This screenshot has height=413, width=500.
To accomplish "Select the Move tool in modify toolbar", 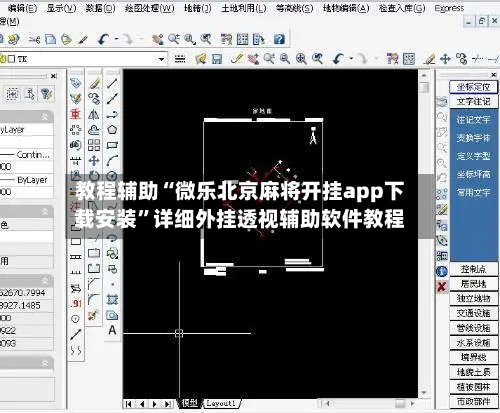I will [94, 161].
